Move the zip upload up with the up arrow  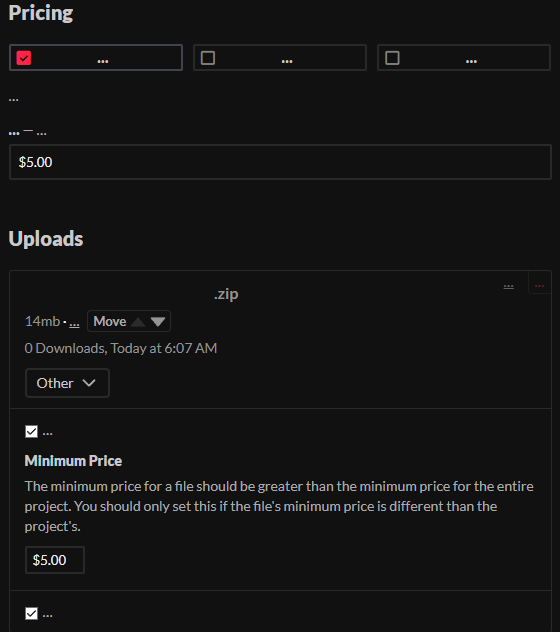point(138,322)
